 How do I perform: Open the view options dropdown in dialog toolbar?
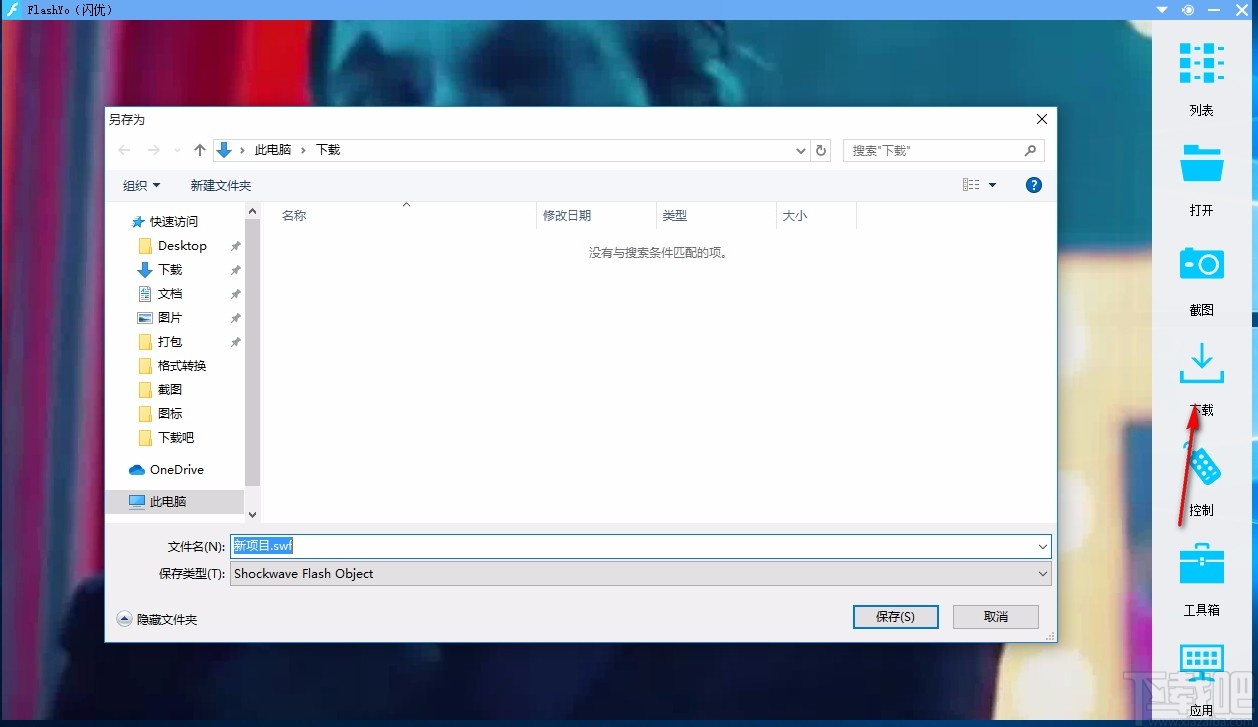991,184
